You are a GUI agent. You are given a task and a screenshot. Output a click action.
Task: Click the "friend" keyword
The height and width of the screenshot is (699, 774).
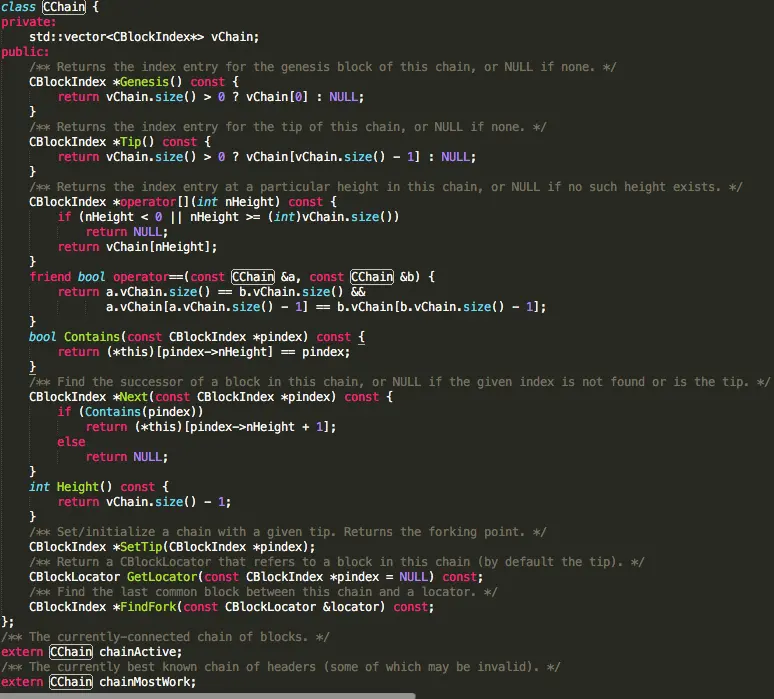(x=50, y=277)
